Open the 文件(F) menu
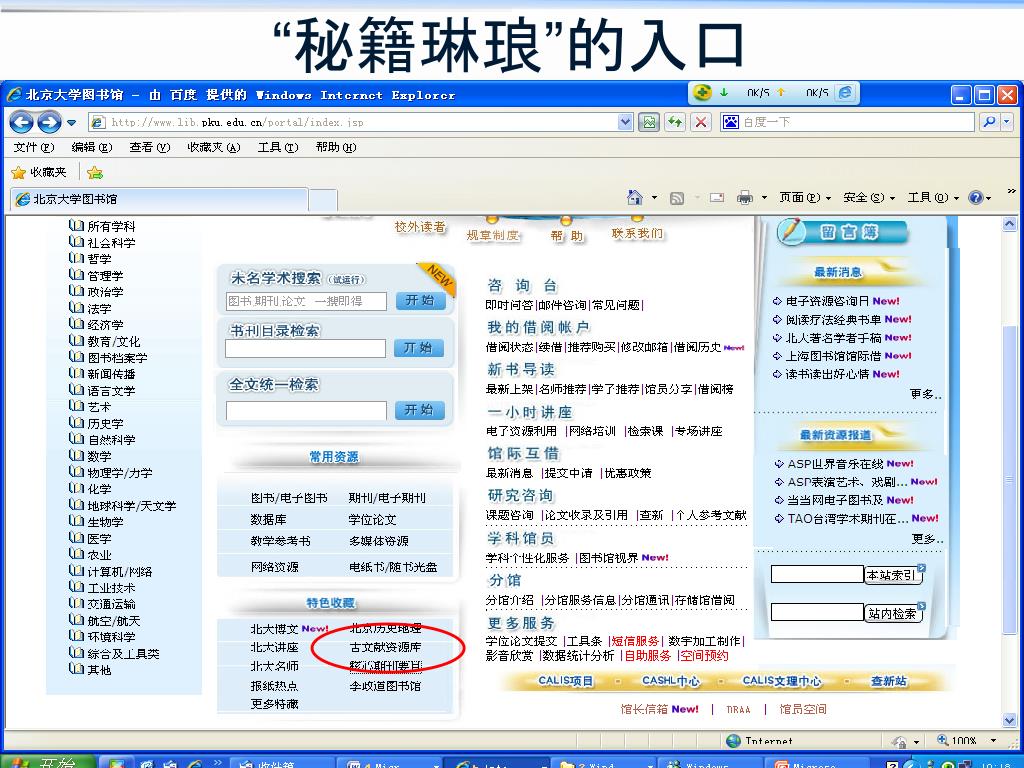 pos(34,148)
